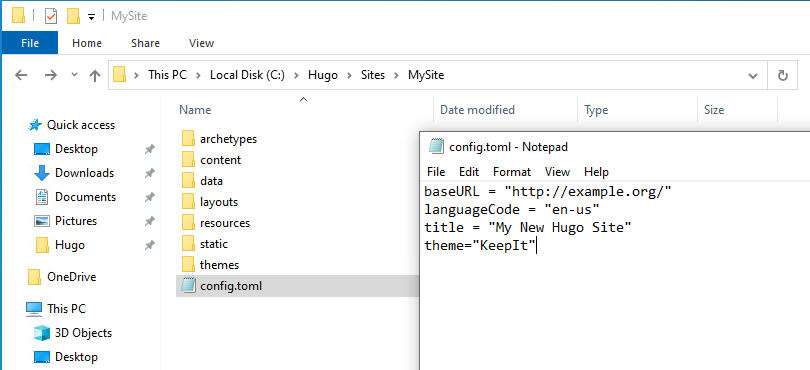The width and height of the screenshot is (810, 370).
Task: Go up one folder level arrow
Action: point(95,76)
